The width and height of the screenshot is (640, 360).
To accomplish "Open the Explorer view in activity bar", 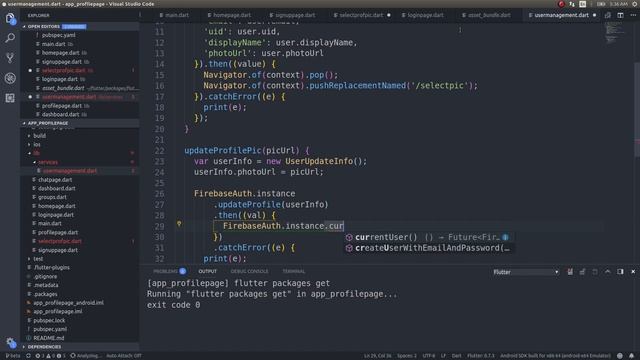I will pos(10,18).
